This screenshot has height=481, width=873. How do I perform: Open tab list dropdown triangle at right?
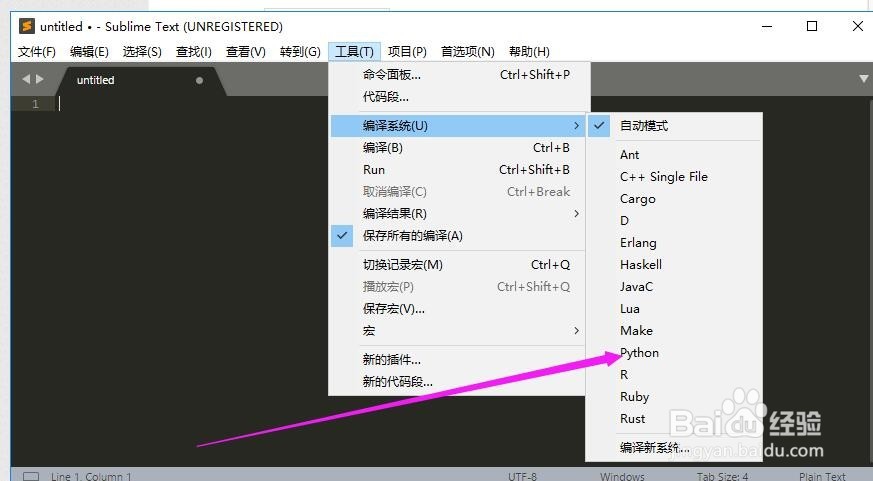tap(864, 79)
